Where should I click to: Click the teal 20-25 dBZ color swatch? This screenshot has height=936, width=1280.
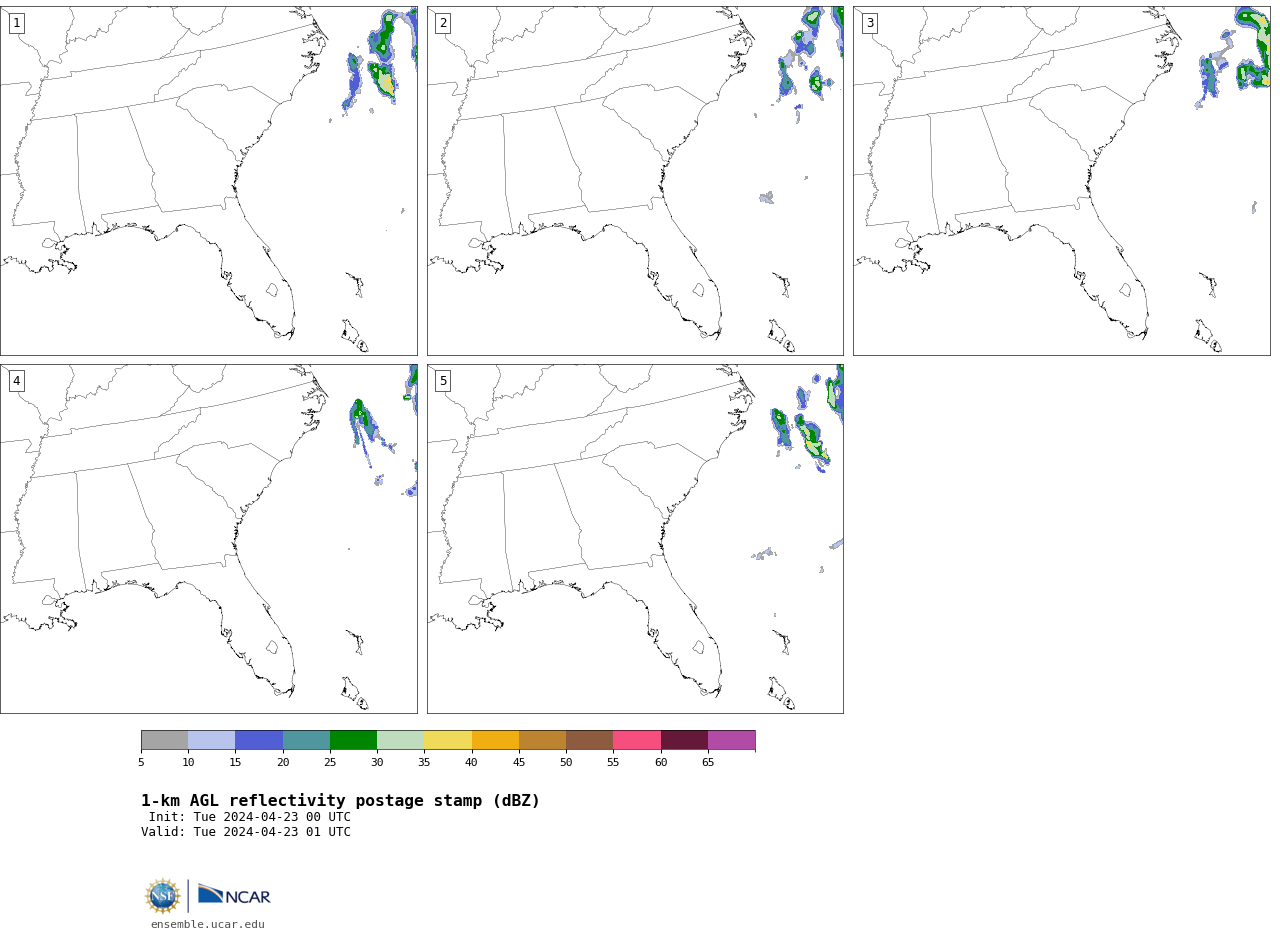click(306, 740)
